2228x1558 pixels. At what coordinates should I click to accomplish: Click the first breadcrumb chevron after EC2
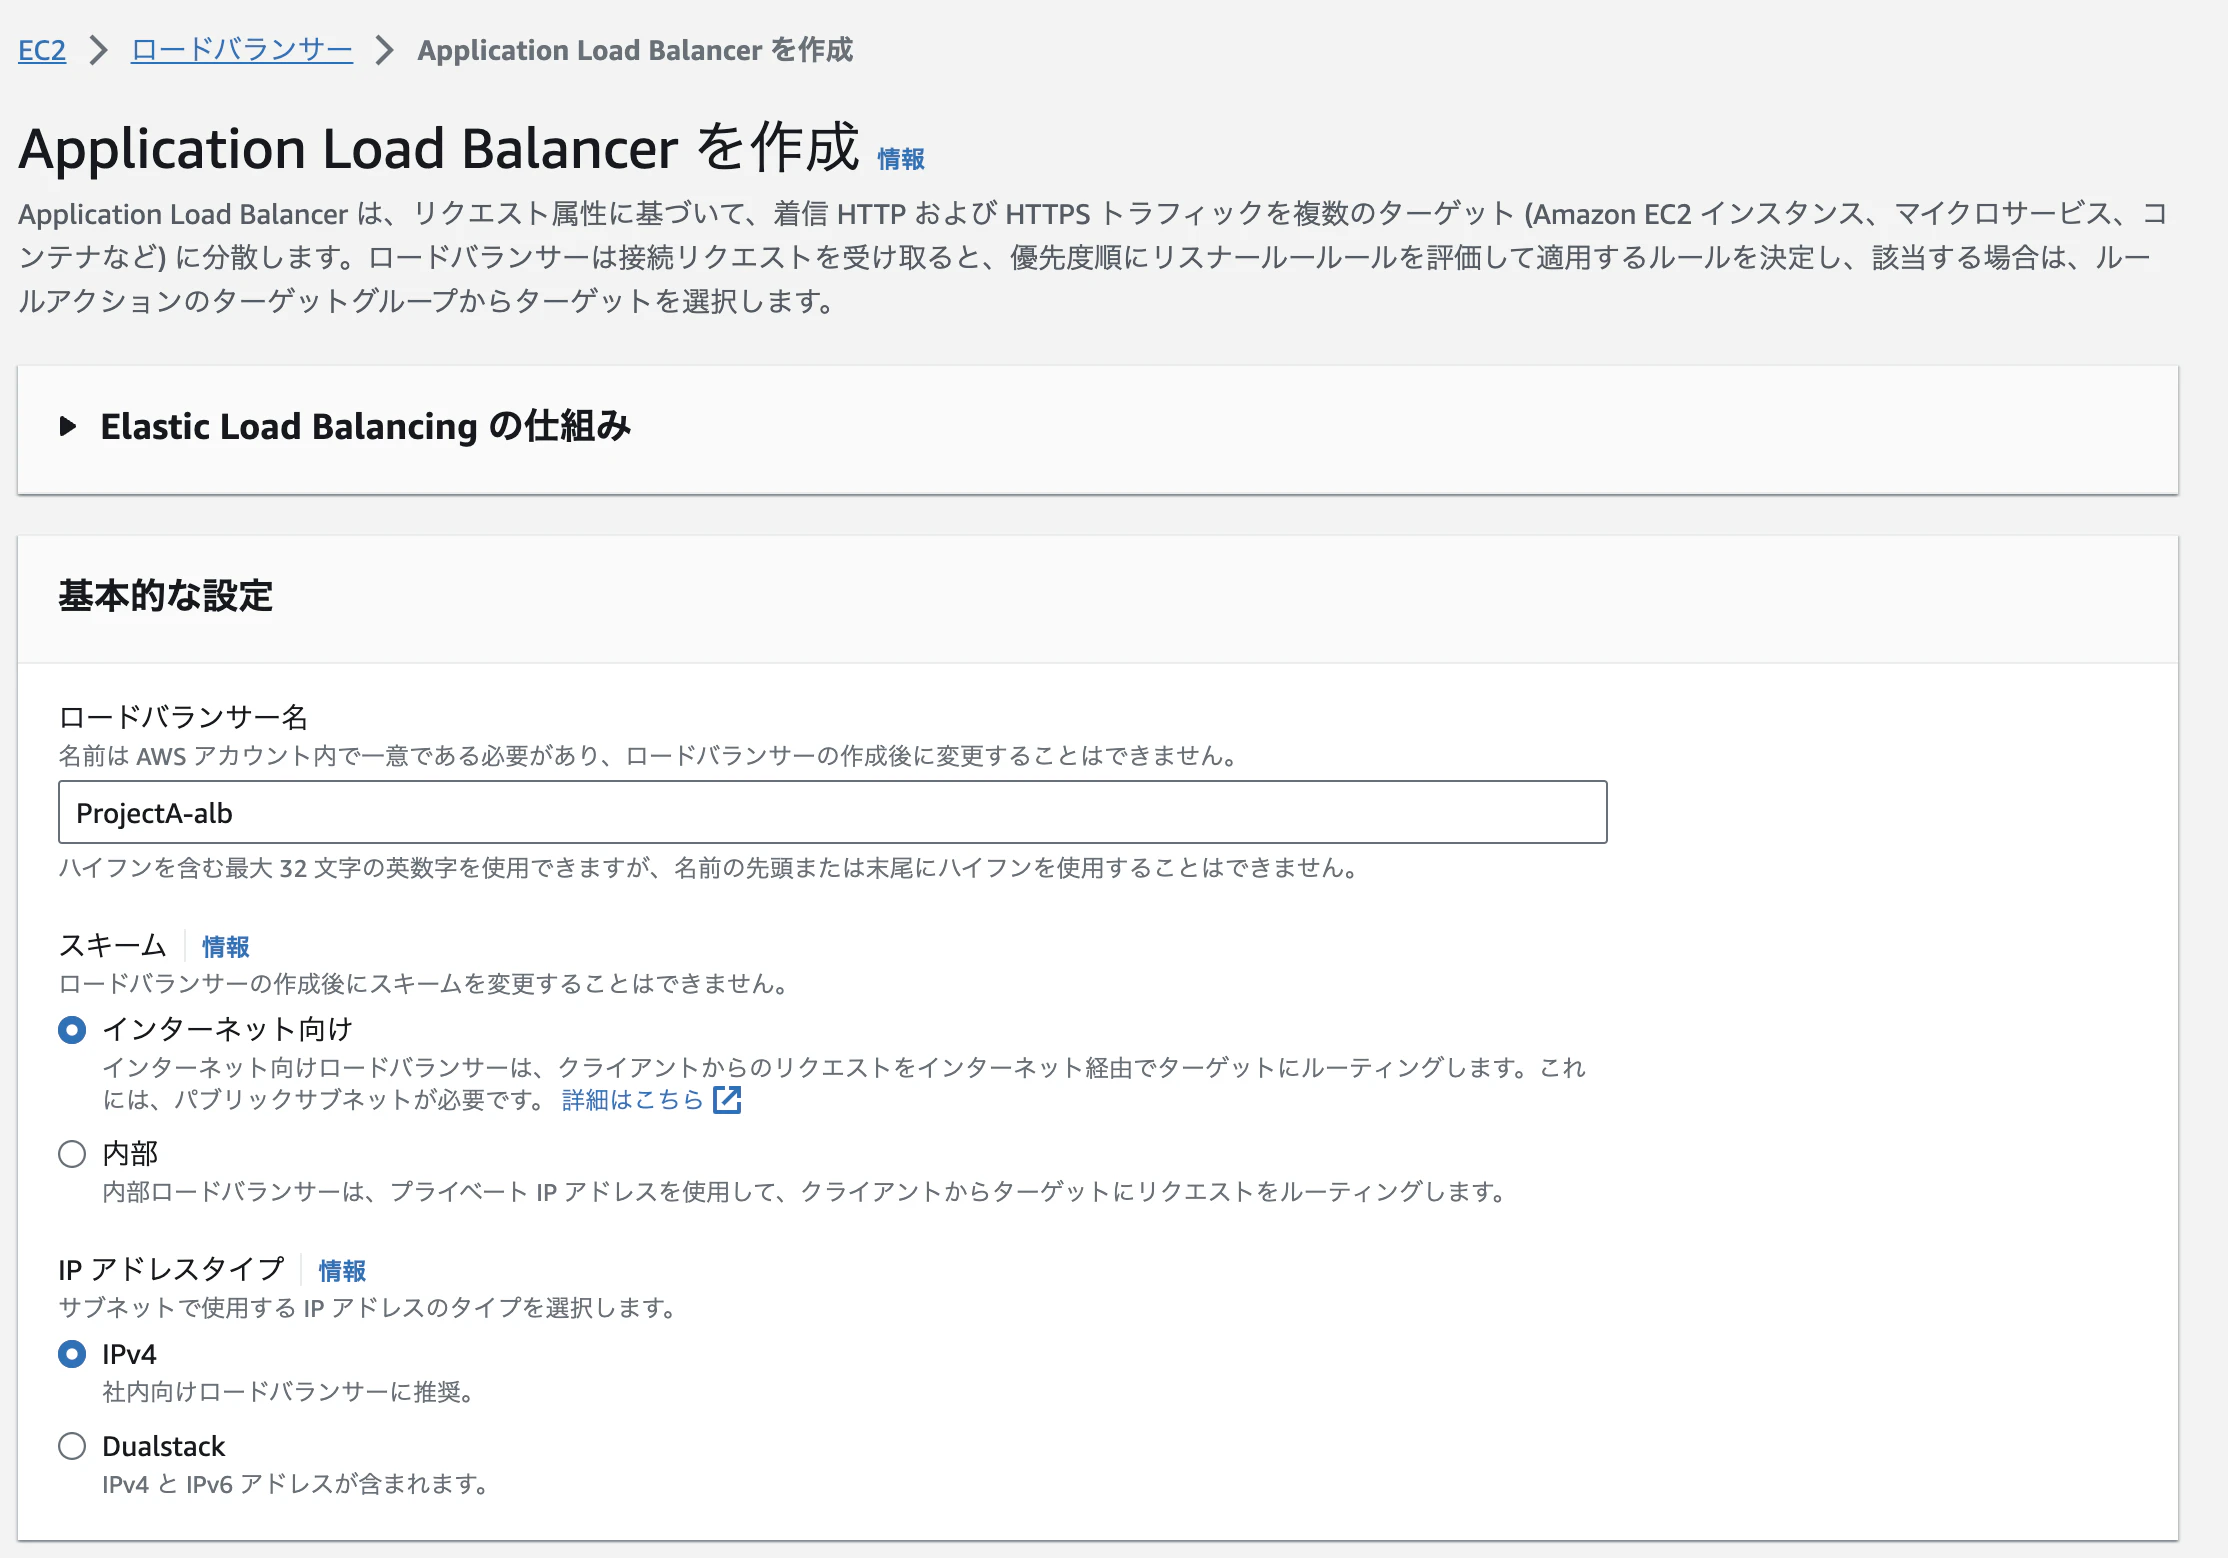(x=98, y=50)
